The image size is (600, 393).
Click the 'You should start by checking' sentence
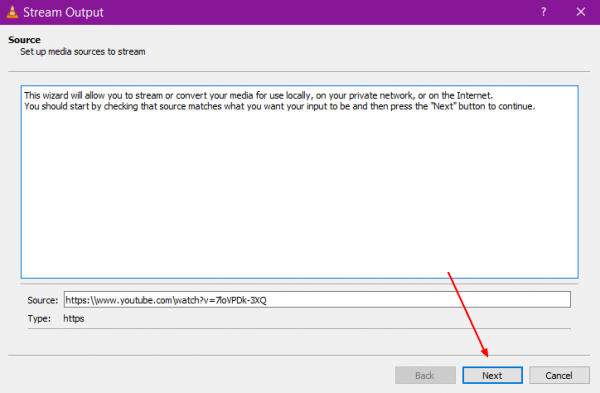click(280, 106)
